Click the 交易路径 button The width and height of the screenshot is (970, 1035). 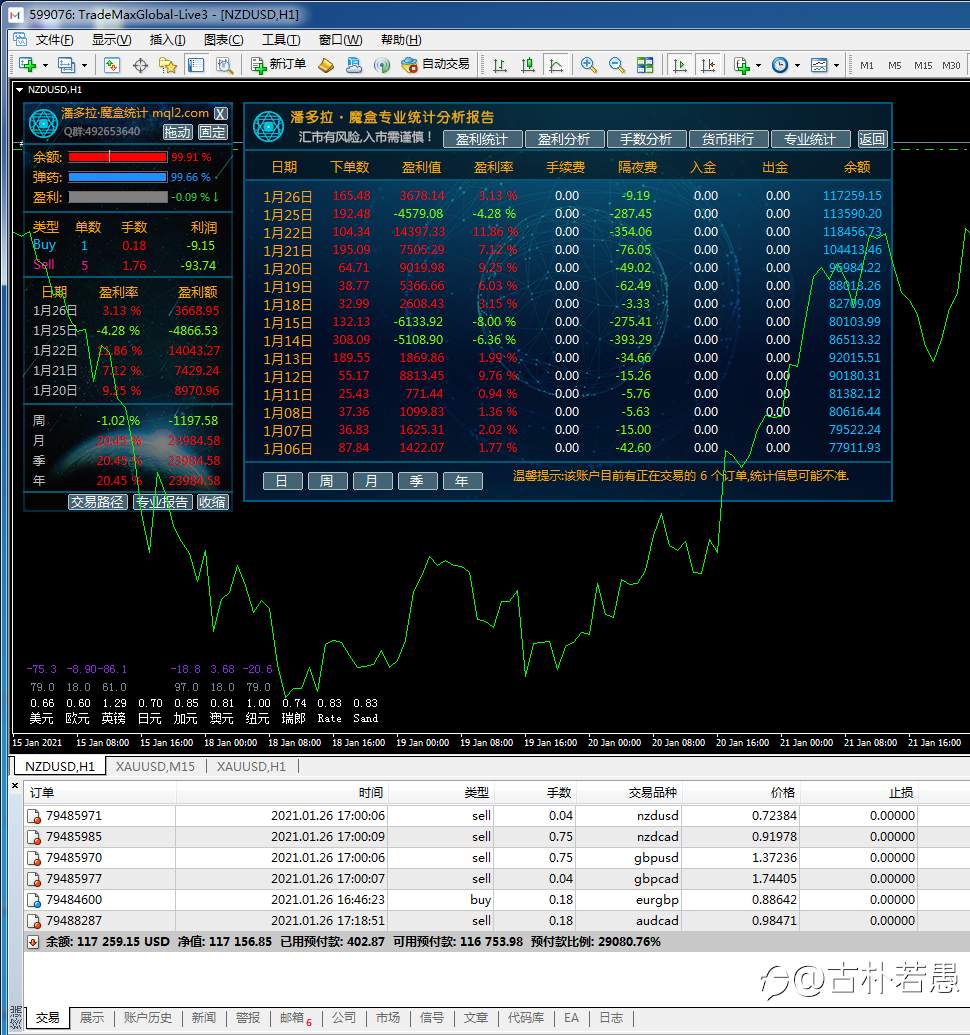click(98, 502)
